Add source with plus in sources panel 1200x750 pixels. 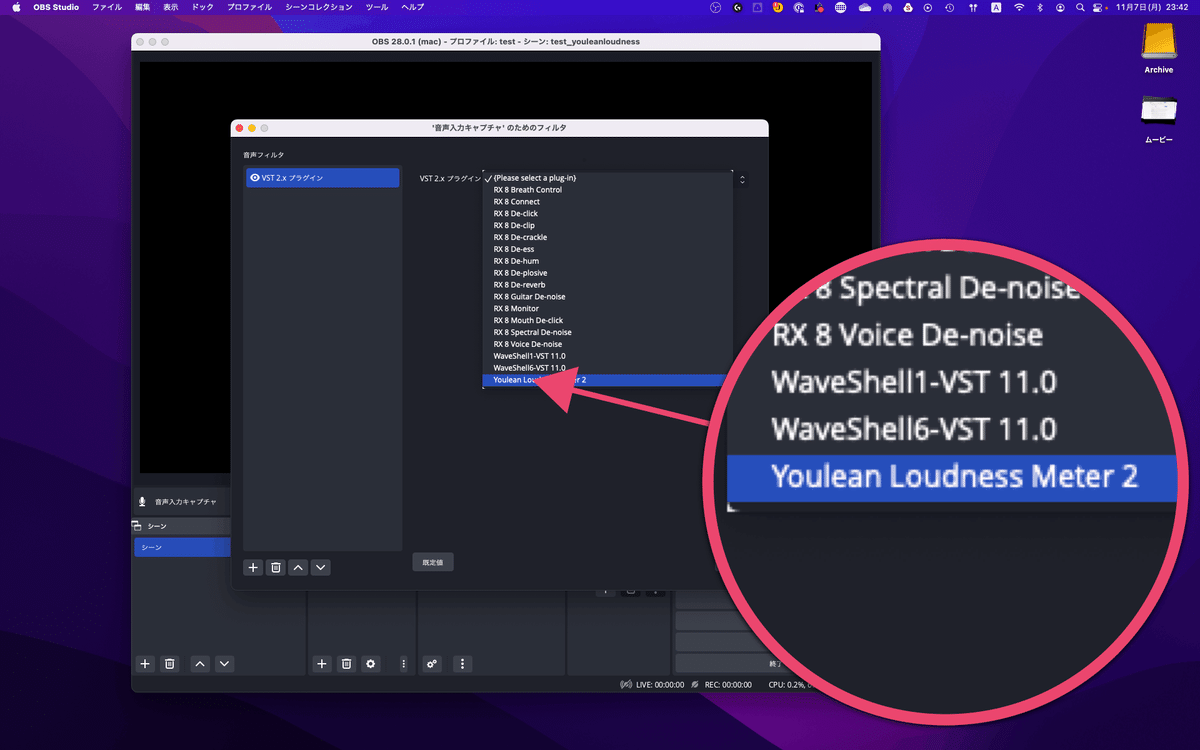[x=322, y=663]
